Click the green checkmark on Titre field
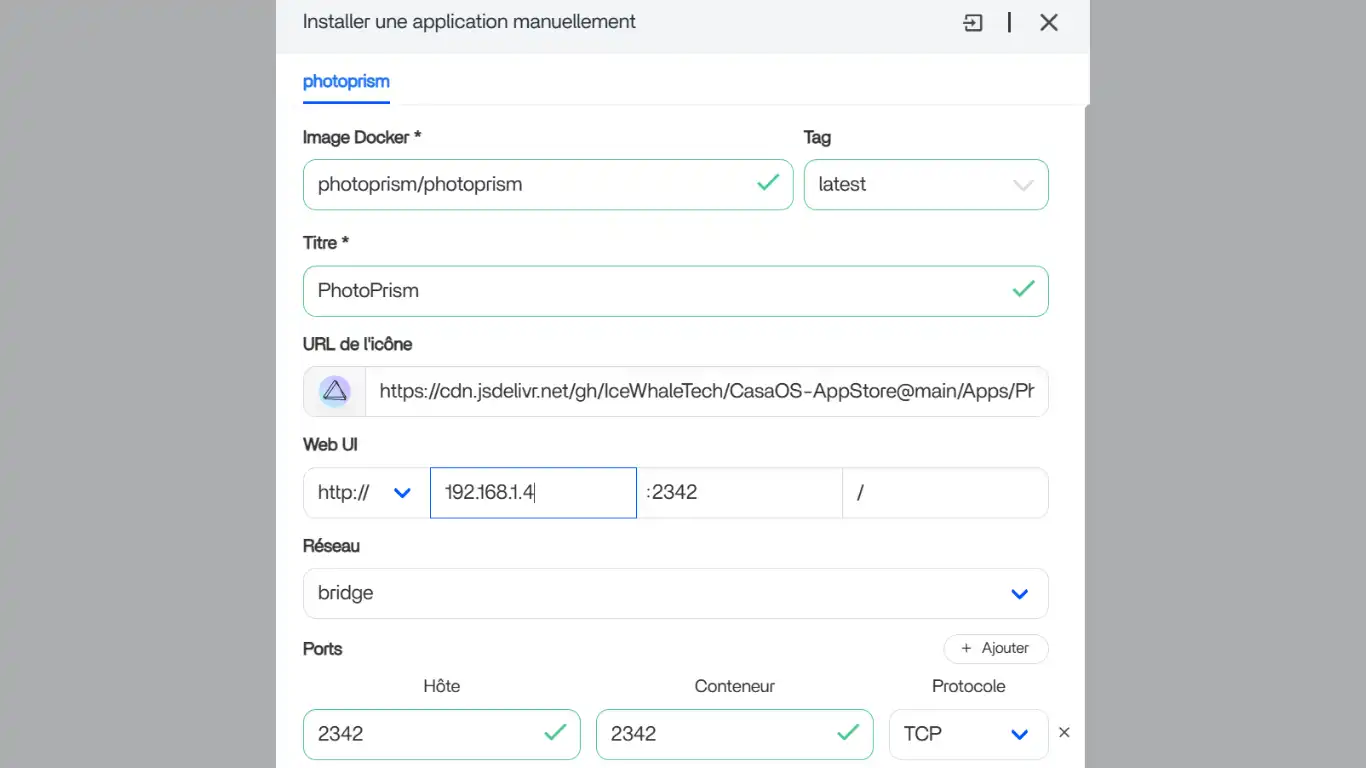The image size is (1366, 768). pos(1023,290)
